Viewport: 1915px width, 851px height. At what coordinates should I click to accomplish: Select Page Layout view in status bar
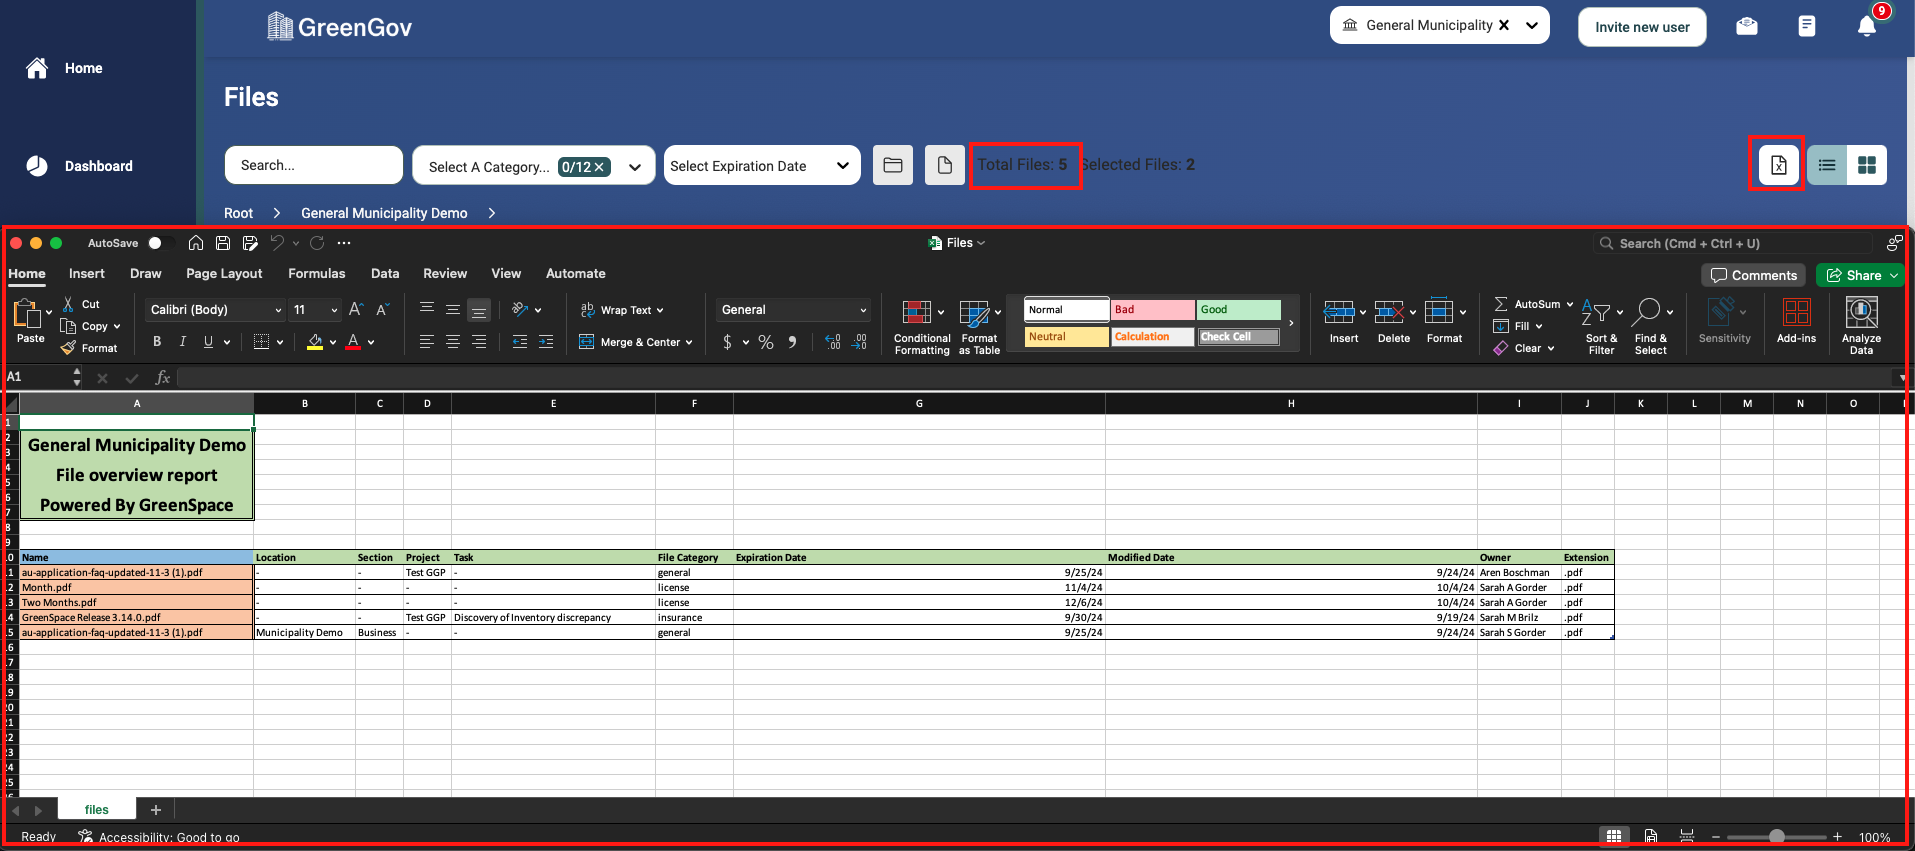pyautogui.click(x=1651, y=836)
